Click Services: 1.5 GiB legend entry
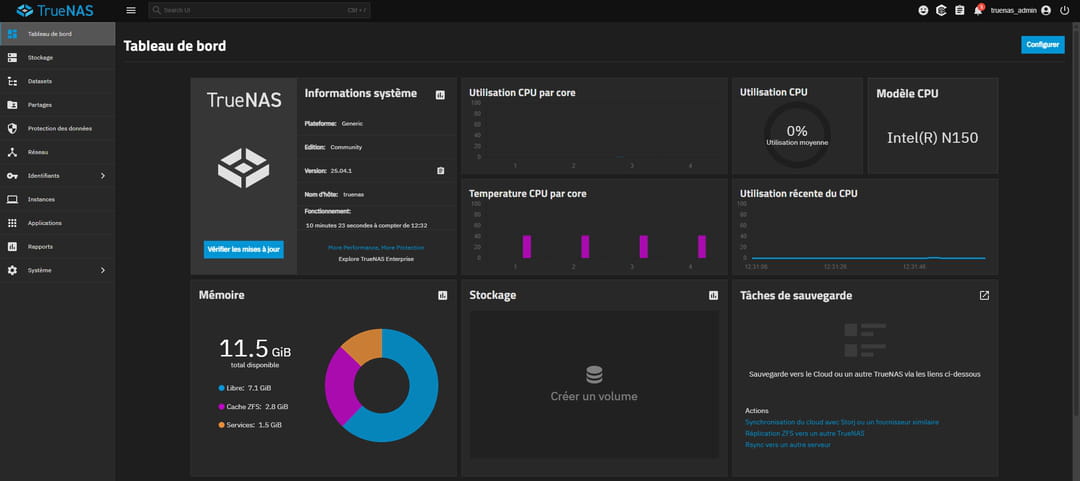1080x481 pixels. (250, 425)
